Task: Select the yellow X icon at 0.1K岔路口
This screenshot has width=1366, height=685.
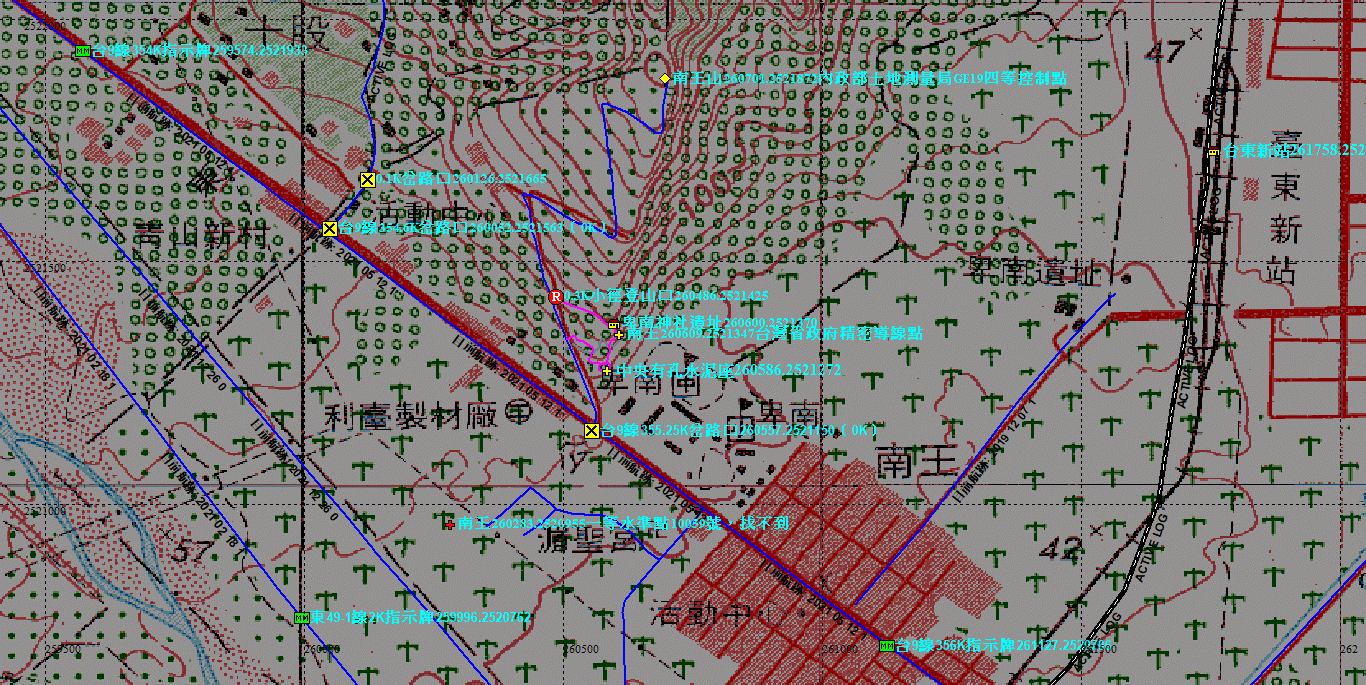Action: (367, 180)
